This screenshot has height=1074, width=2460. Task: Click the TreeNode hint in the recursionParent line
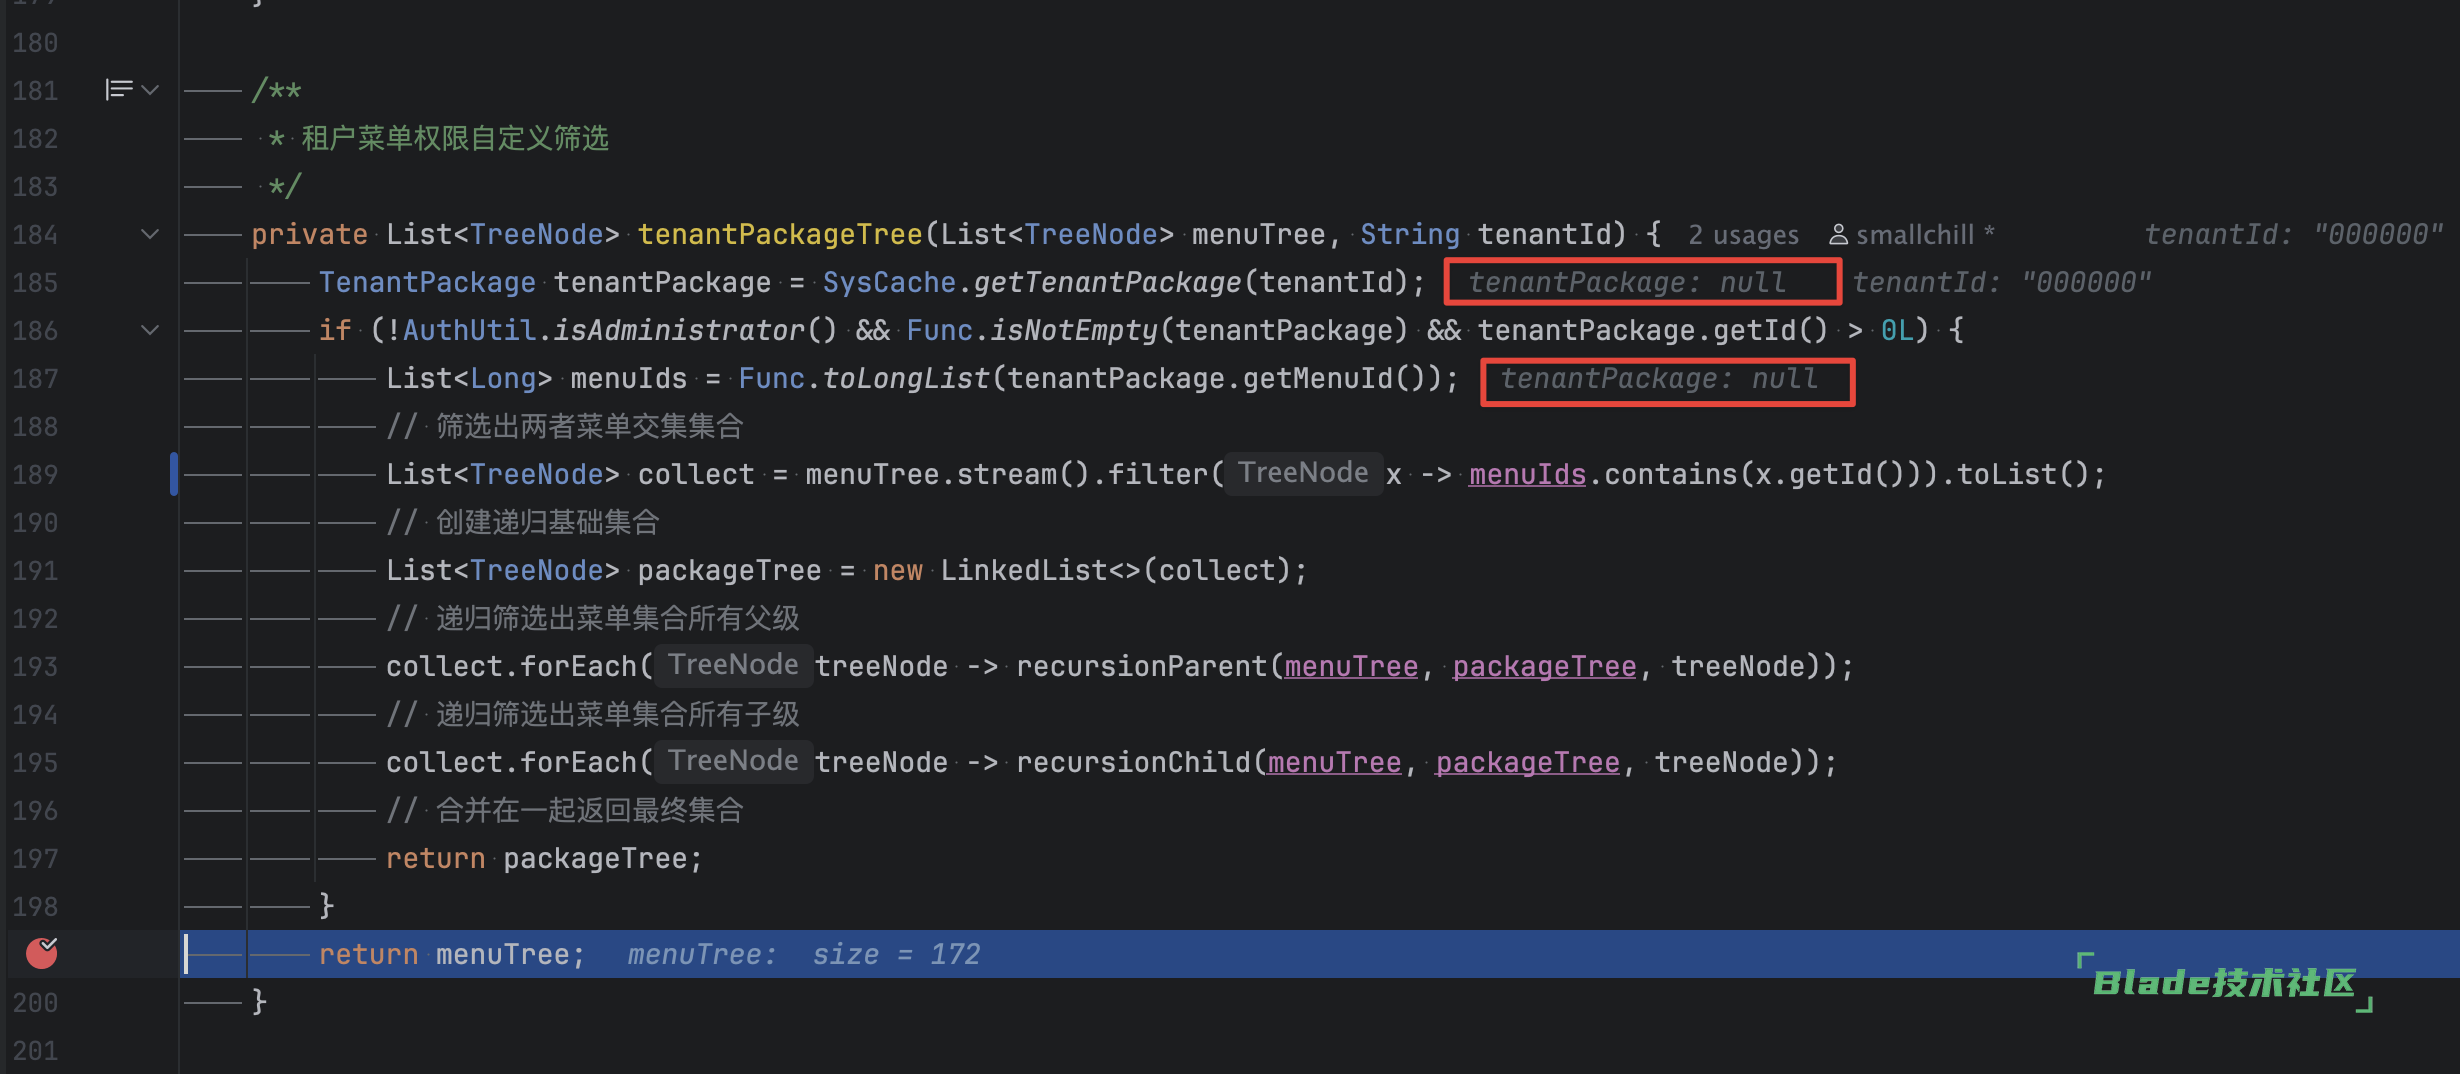pyautogui.click(x=733, y=665)
